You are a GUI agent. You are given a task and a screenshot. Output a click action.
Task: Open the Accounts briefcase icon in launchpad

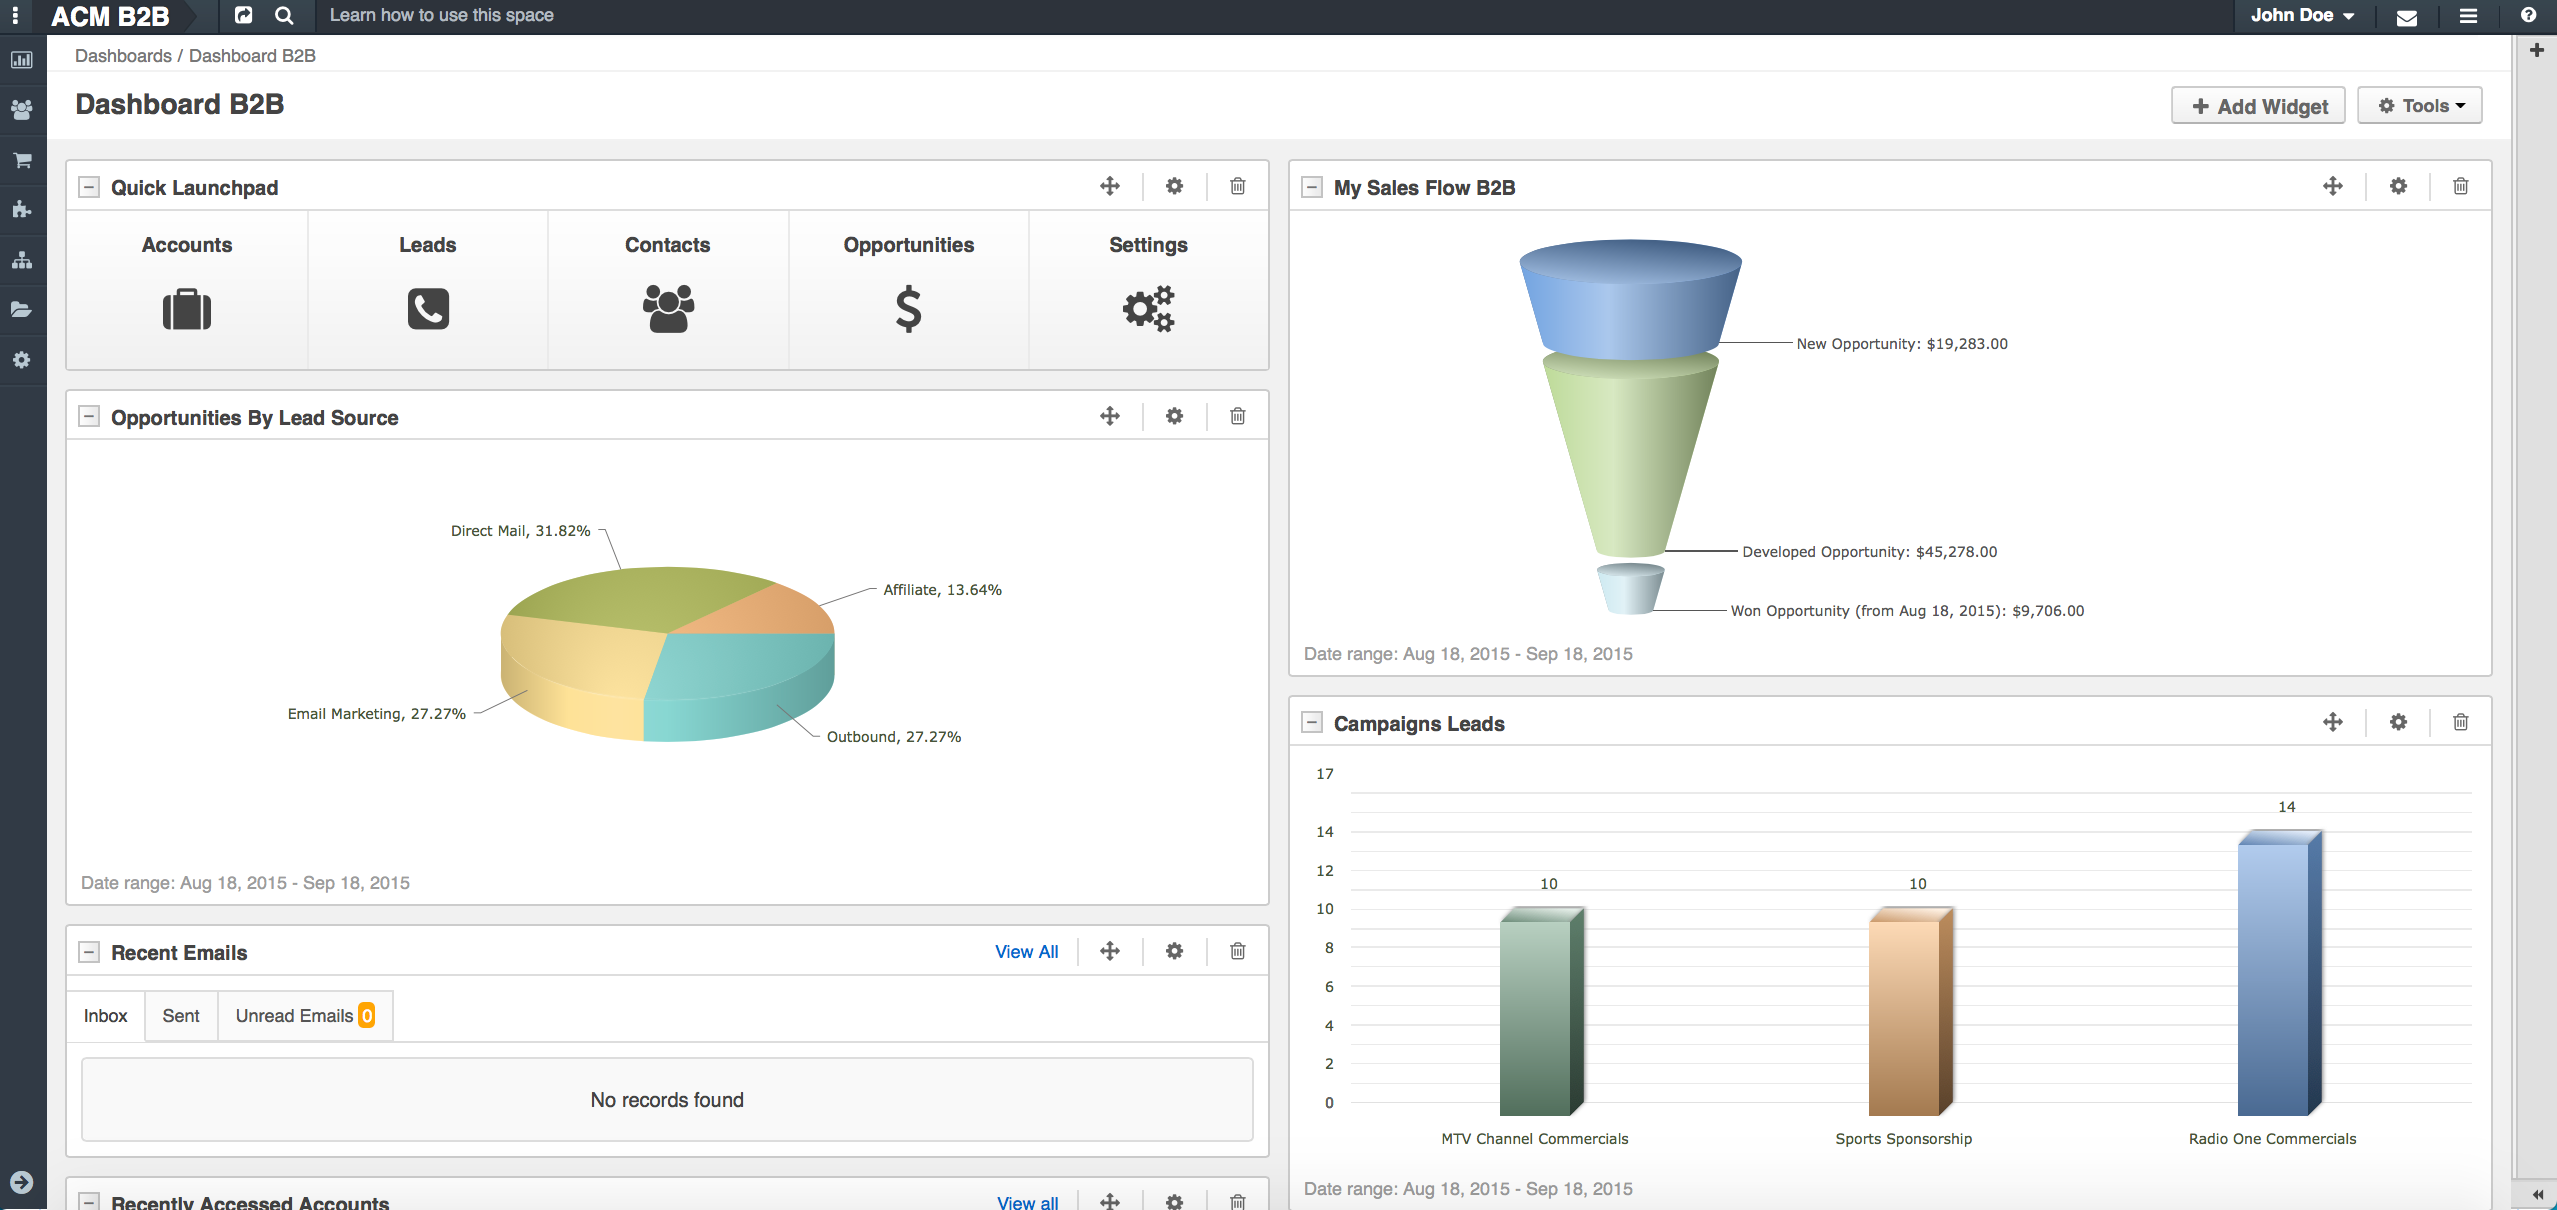click(187, 309)
